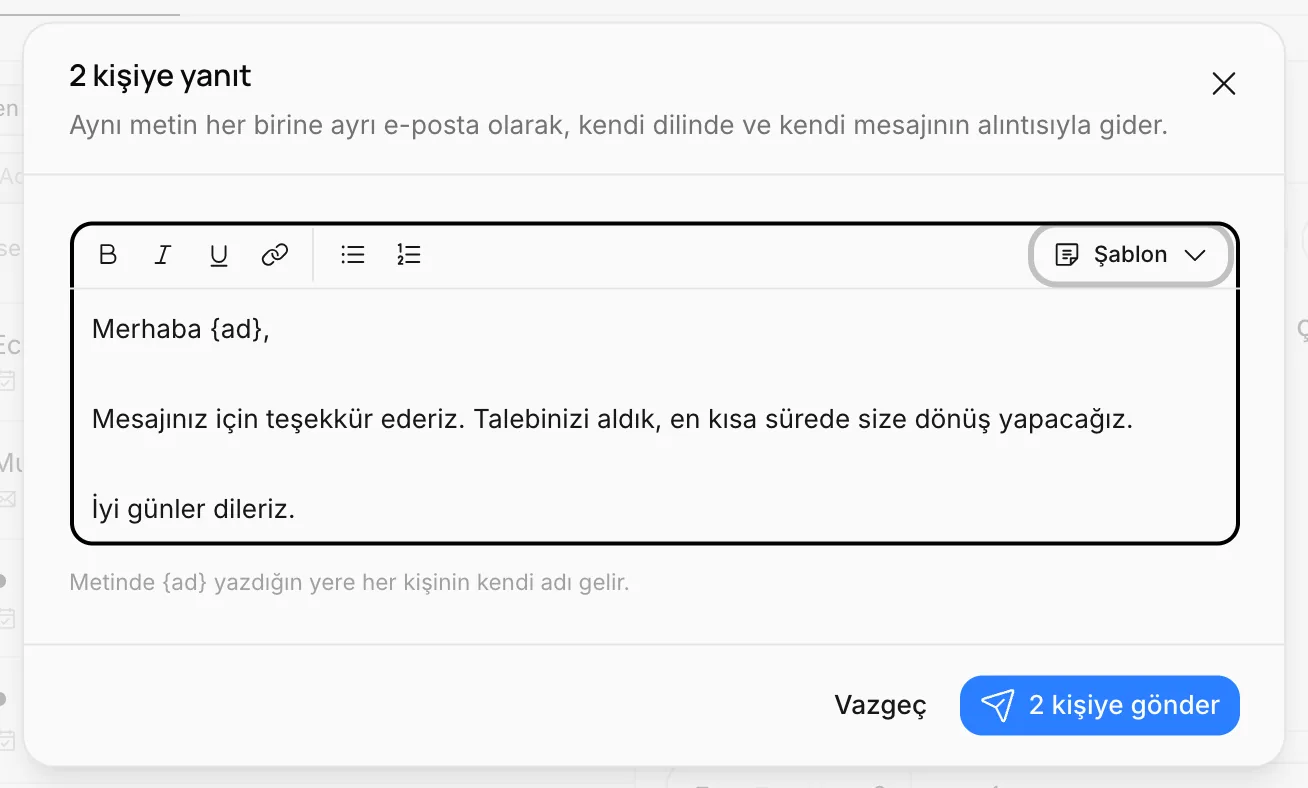1308x788 pixels.
Task: Click the hint 'Metinde {ad} yazdığın yere' text
Action: (349, 582)
